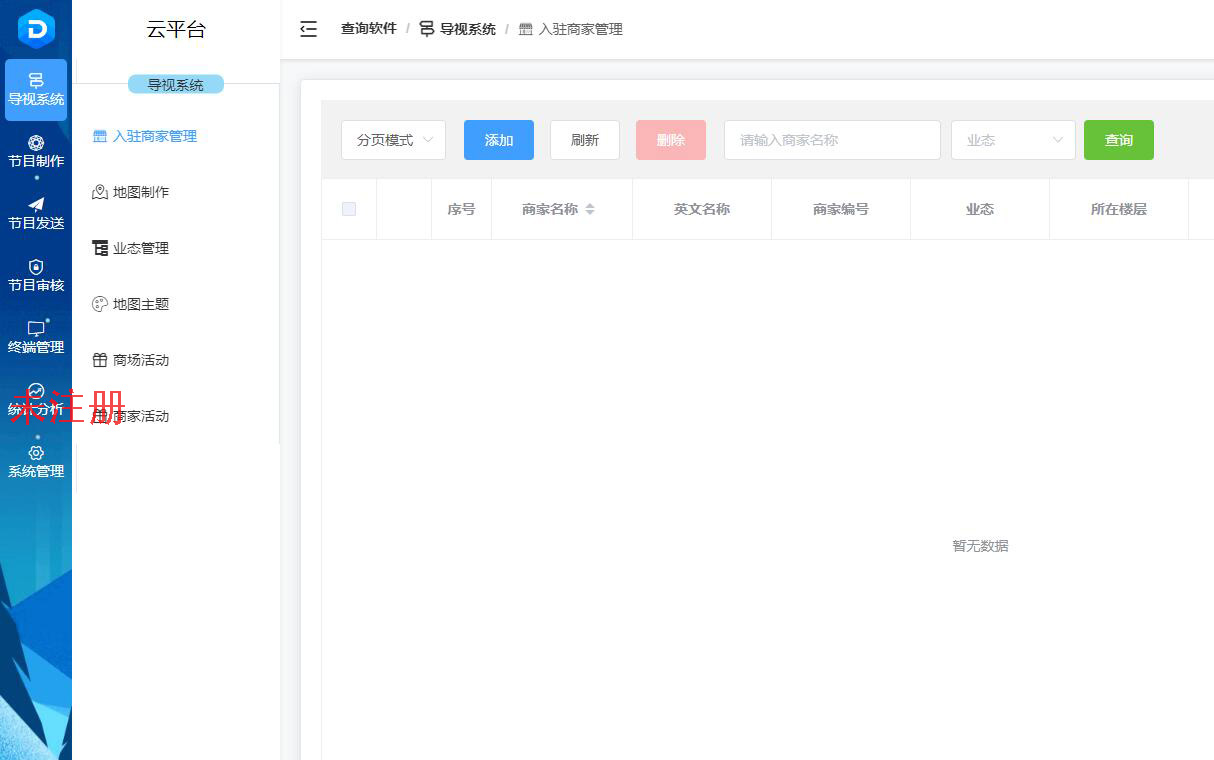
Task: Open the 业态 filter dropdown
Action: pyautogui.click(x=1012, y=140)
